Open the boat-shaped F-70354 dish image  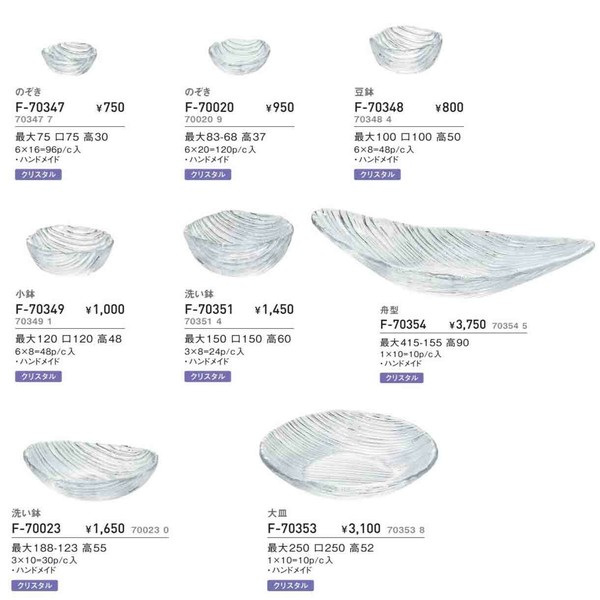(453, 251)
